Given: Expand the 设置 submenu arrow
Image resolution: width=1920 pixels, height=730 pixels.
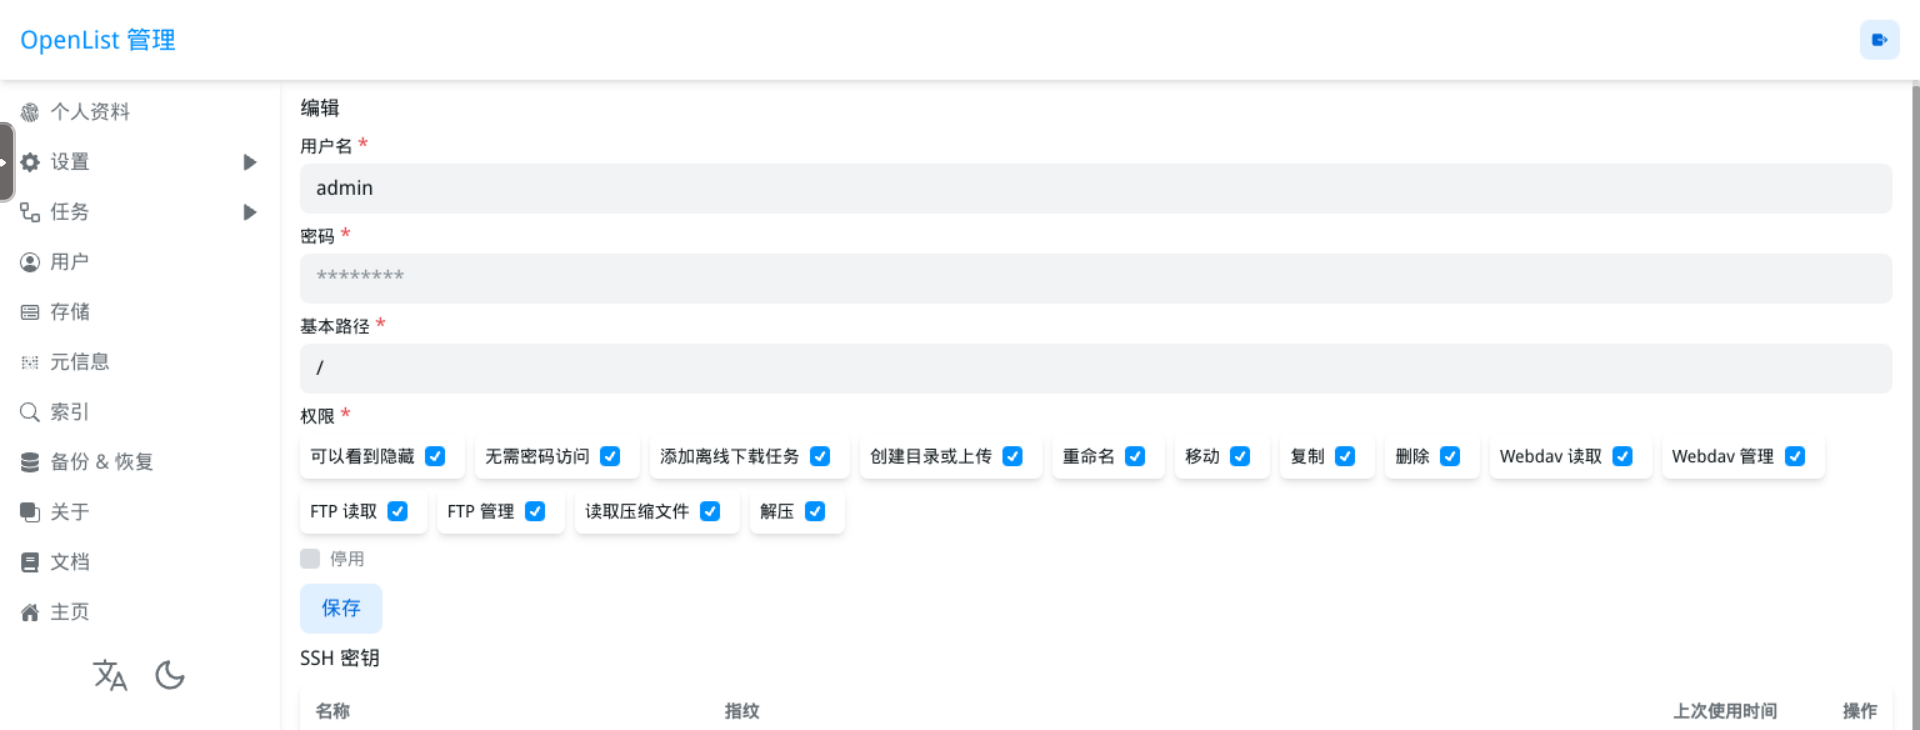Looking at the screenshot, I should point(250,162).
